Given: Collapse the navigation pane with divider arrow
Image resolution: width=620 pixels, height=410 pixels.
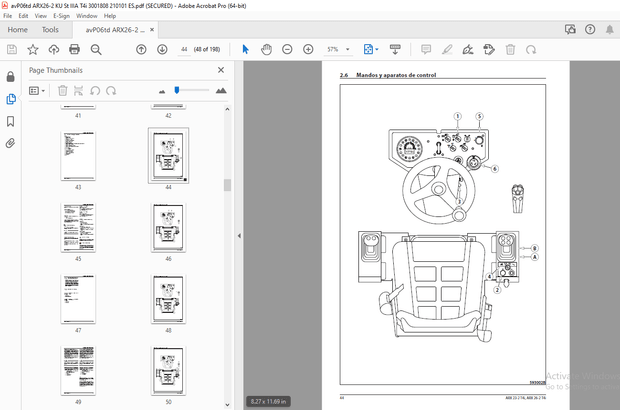Looking at the screenshot, I should (x=238, y=236).
